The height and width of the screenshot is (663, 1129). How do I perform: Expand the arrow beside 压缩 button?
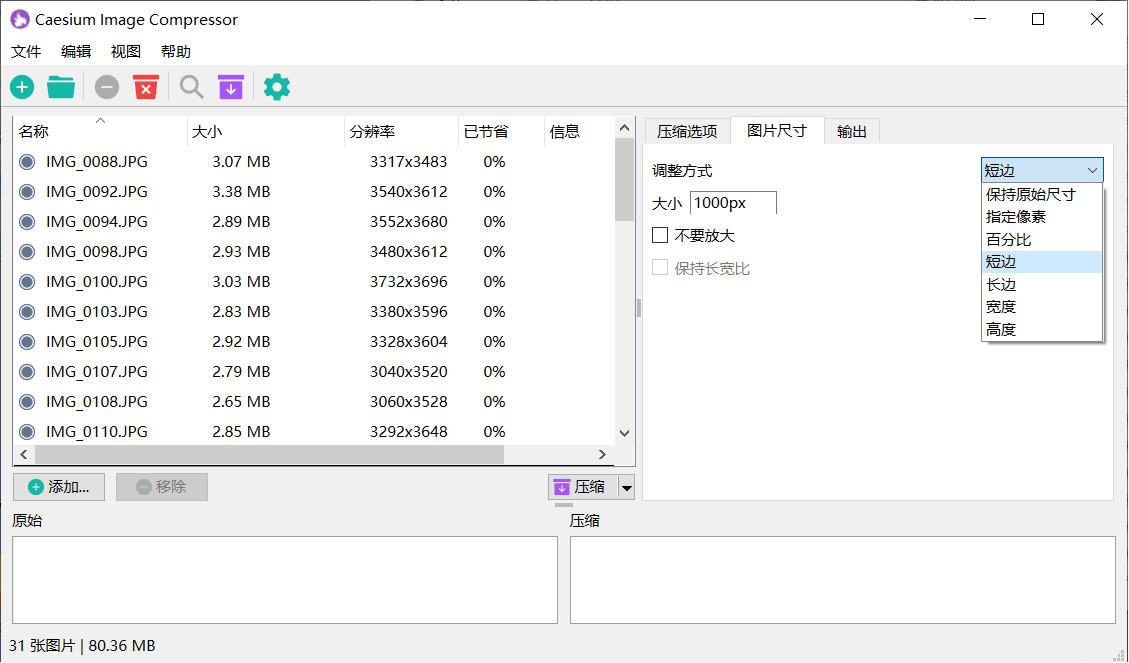pos(627,488)
